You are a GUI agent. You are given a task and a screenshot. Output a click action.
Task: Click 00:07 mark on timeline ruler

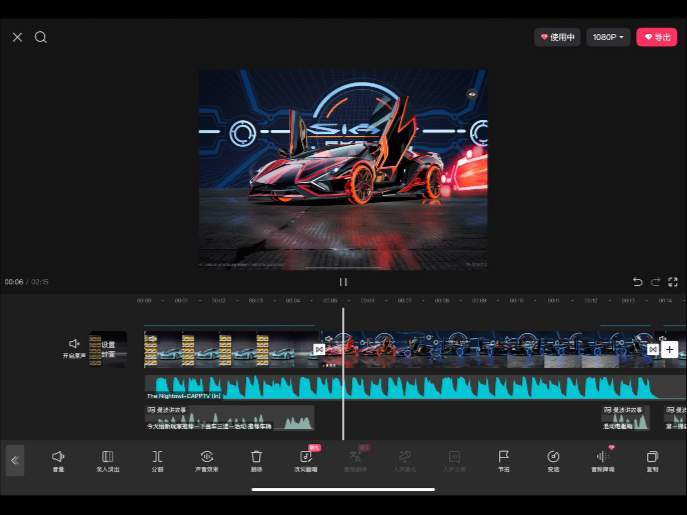[x=405, y=301]
